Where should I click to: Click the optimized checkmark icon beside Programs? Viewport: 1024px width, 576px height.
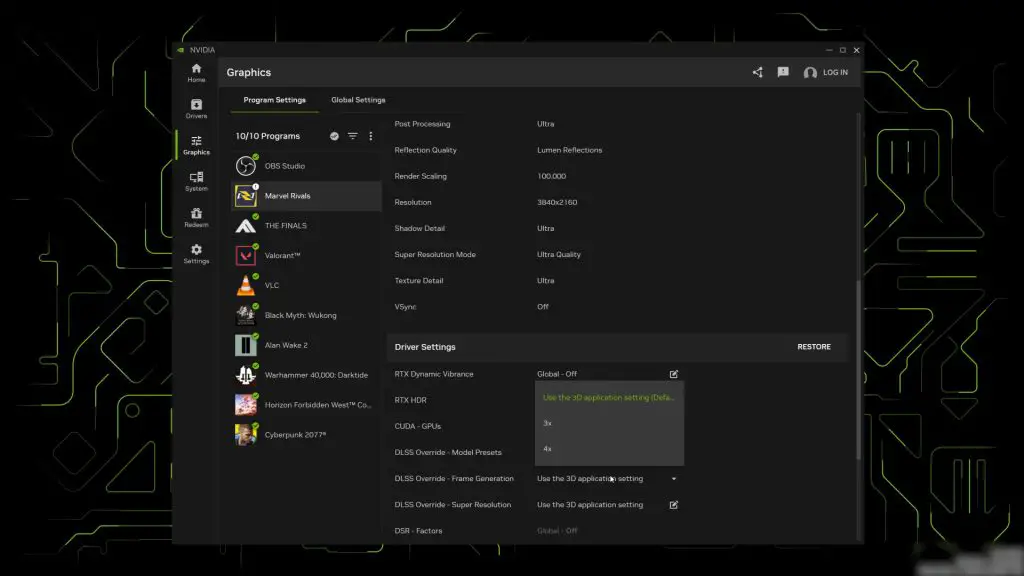pyautogui.click(x=334, y=136)
